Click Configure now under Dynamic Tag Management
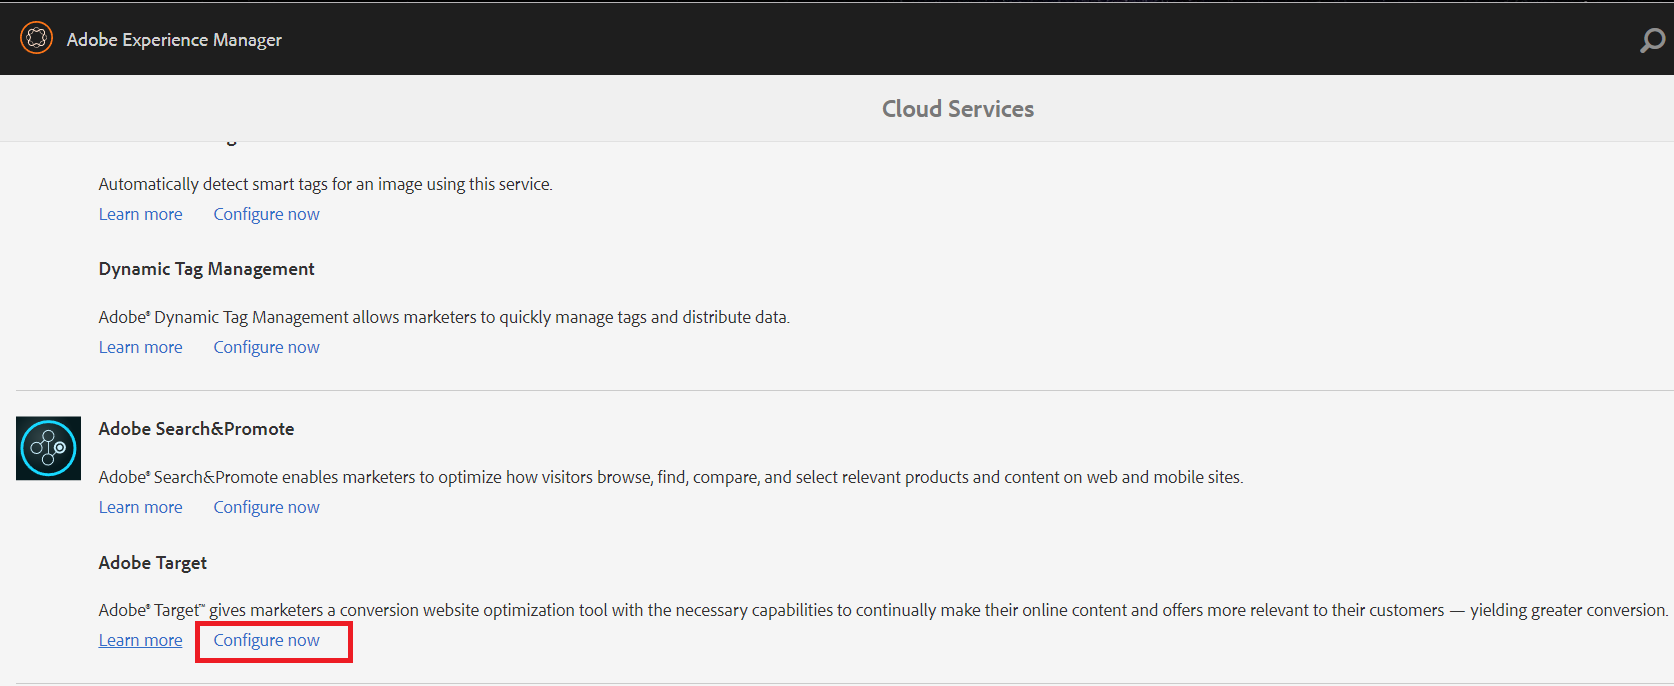Image resolution: width=1674 pixels, height=686 pixels. 266,347
